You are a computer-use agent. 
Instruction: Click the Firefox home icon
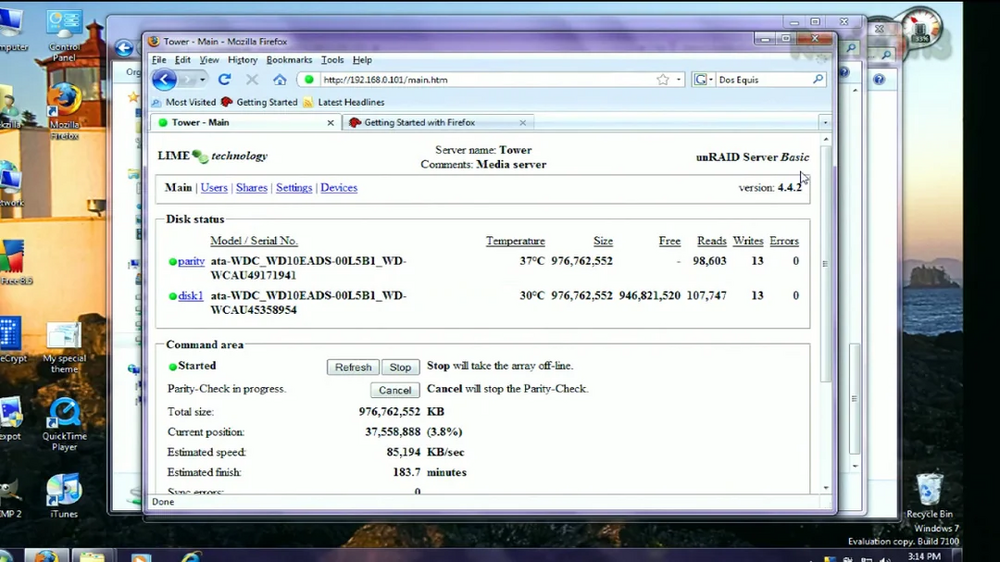pyautogui.click(x=279, y=80)
